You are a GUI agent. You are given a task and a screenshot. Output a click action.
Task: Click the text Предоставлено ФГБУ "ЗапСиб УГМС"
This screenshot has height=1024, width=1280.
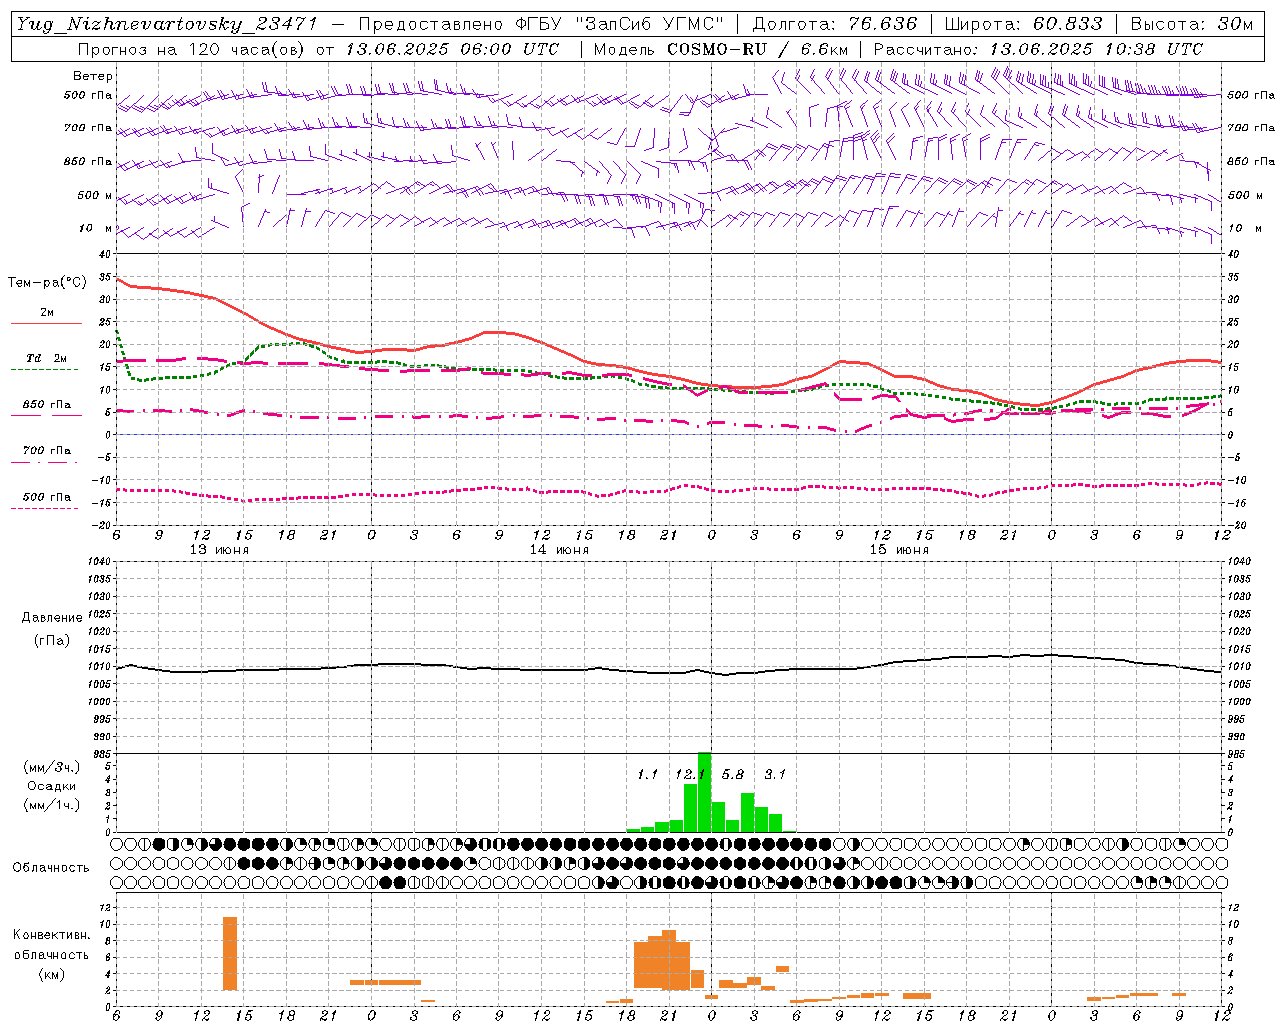541,24
